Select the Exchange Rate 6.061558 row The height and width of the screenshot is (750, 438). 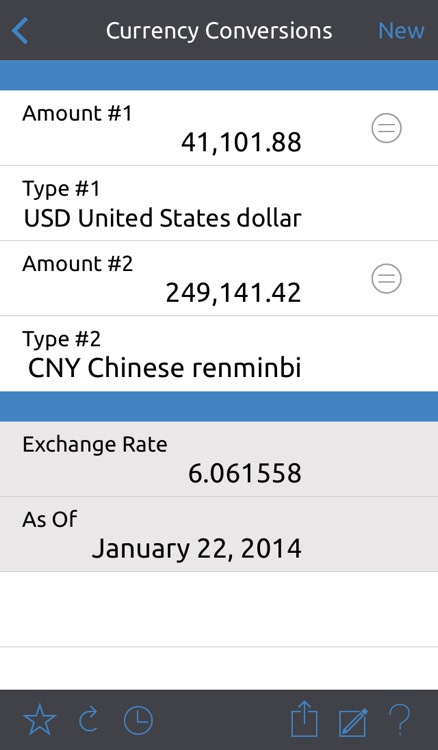click(x=219, y=459)
